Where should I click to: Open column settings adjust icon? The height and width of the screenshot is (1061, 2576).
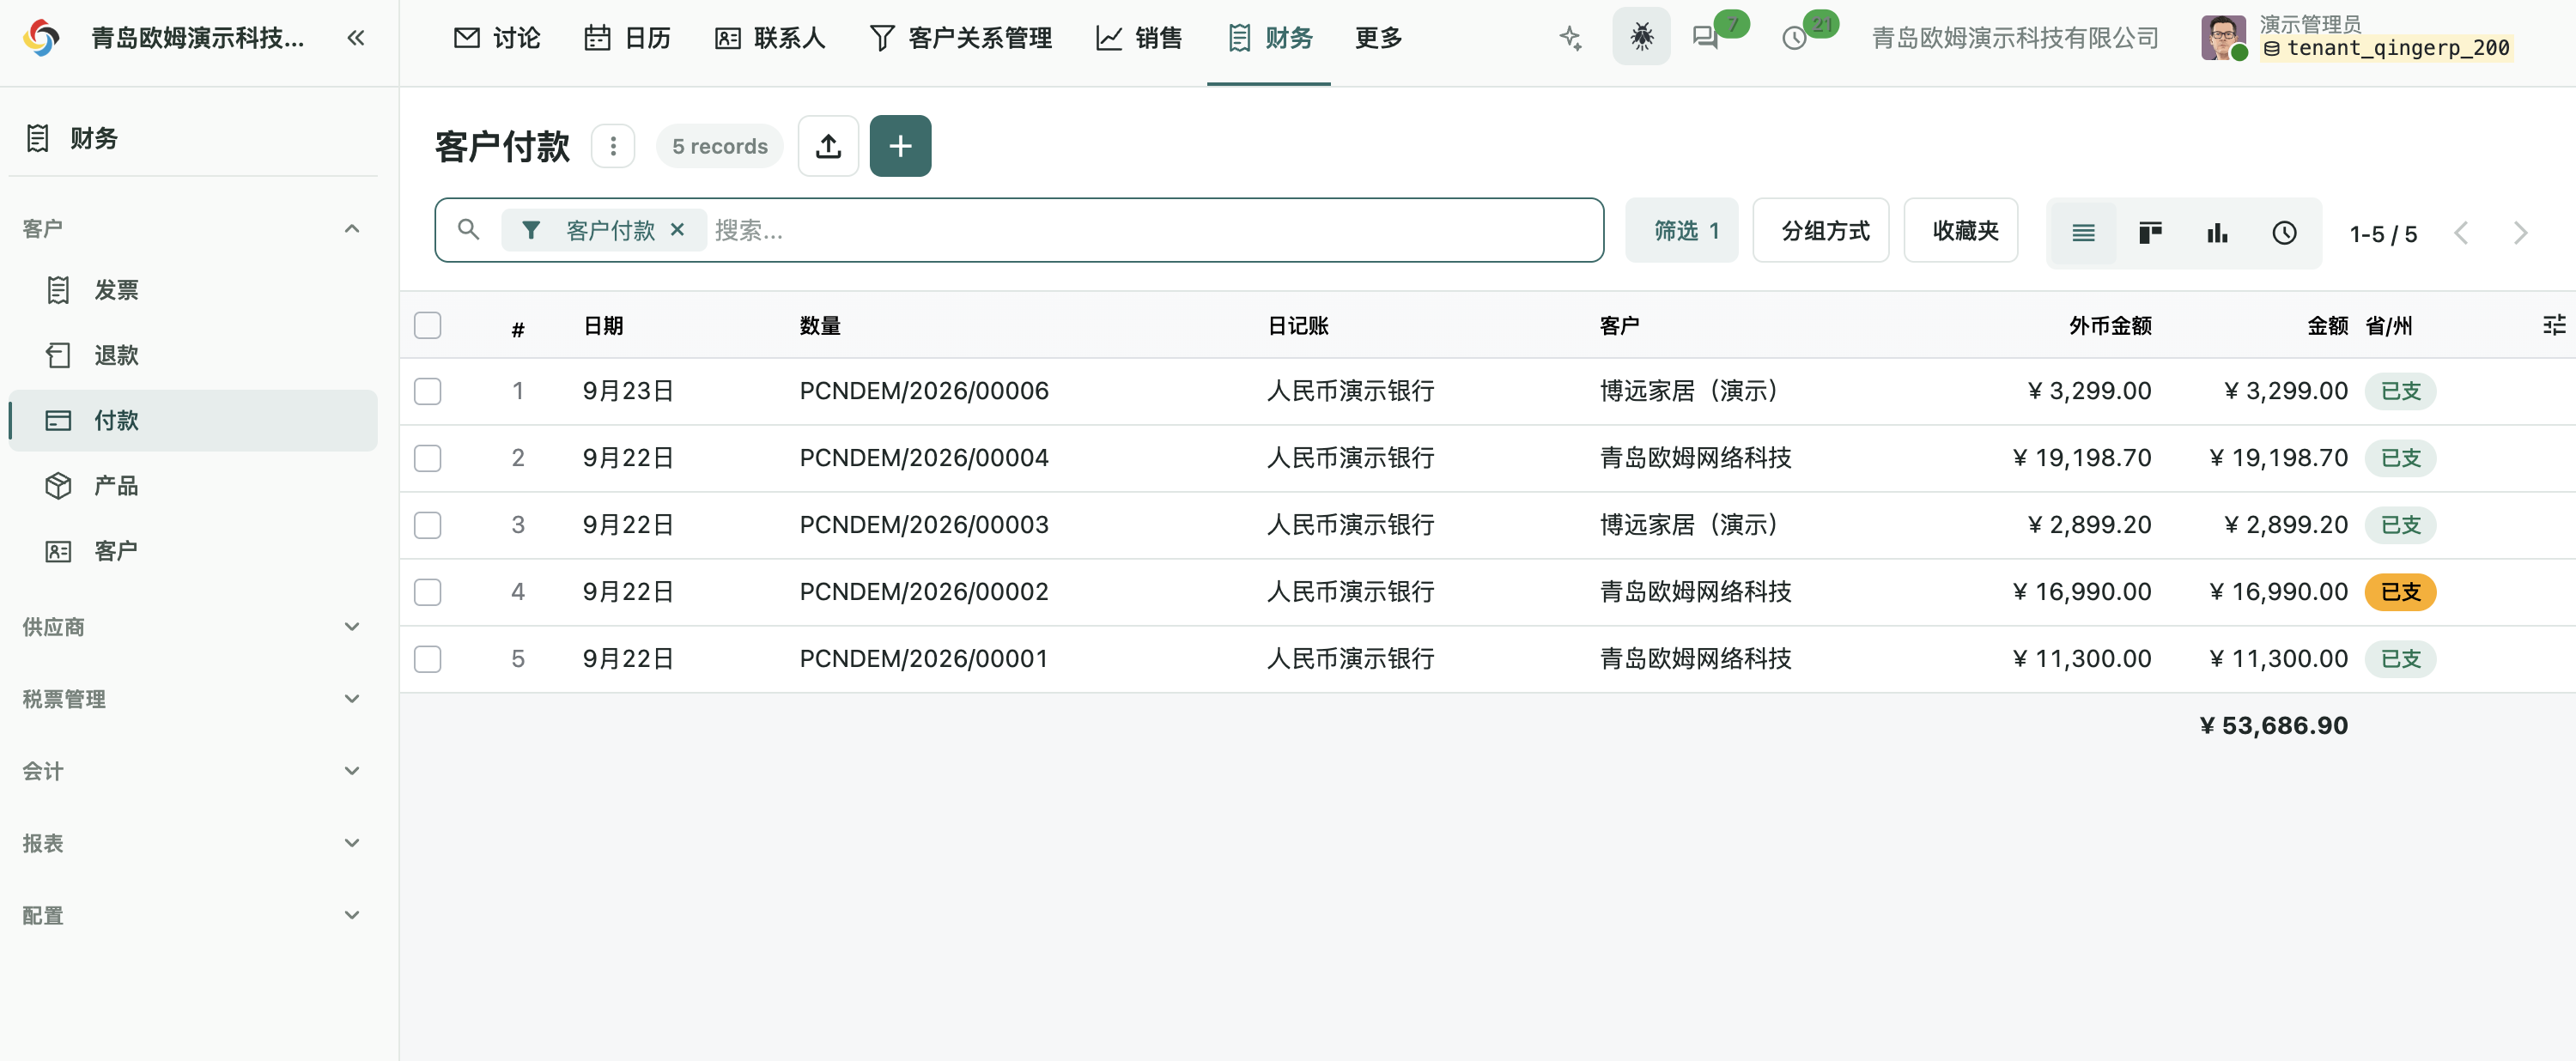[x=2554, y=325]
